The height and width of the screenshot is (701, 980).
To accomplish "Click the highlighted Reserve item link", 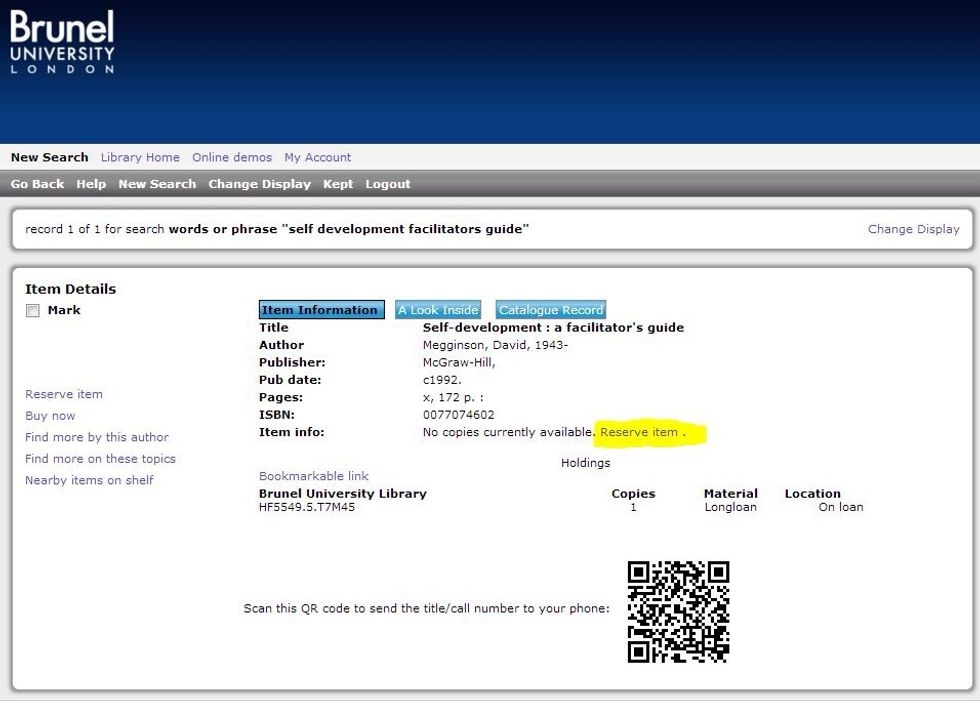I will (x=639, y=432).
